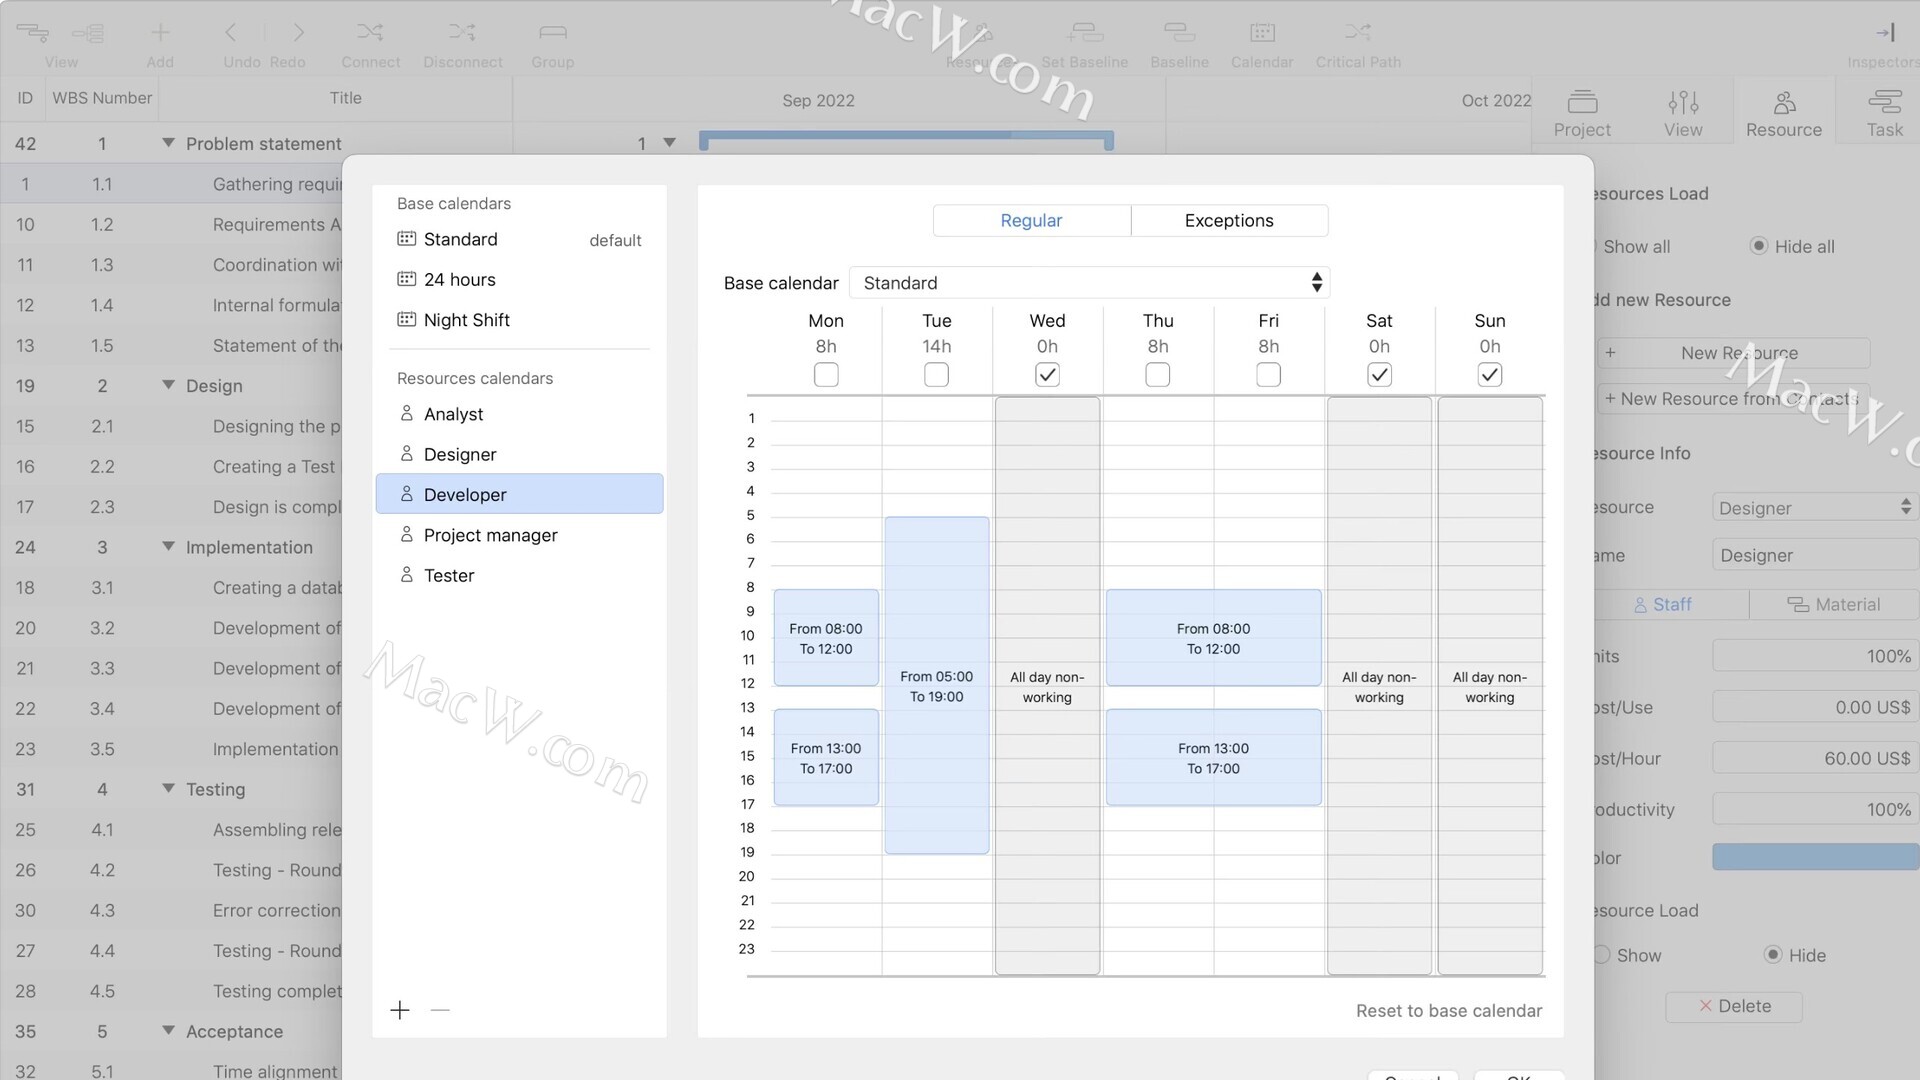Click the Delete resource button
This screenshot has width=1920, height=1080.
[x=1734, y=1007]
